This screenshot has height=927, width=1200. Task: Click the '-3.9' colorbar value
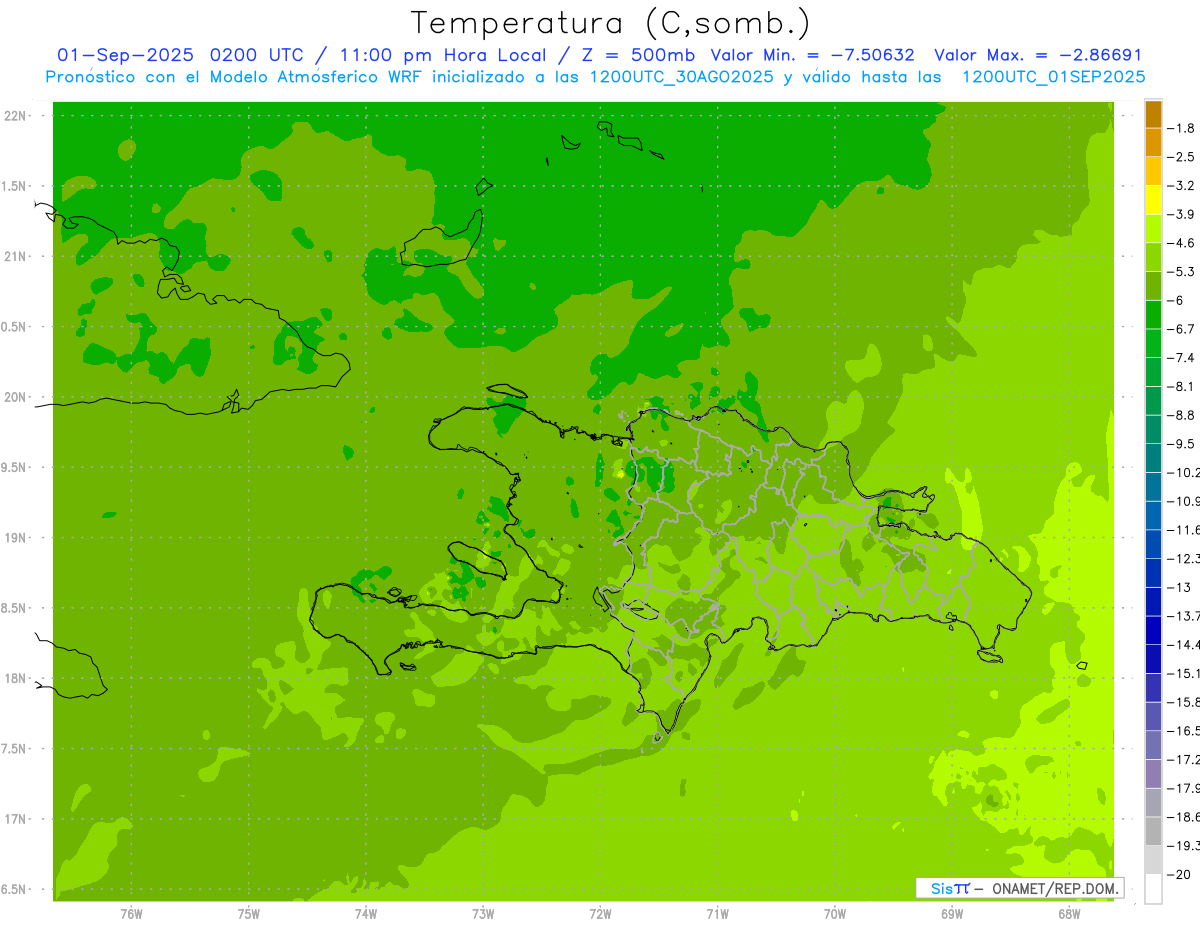(1182, 215)
